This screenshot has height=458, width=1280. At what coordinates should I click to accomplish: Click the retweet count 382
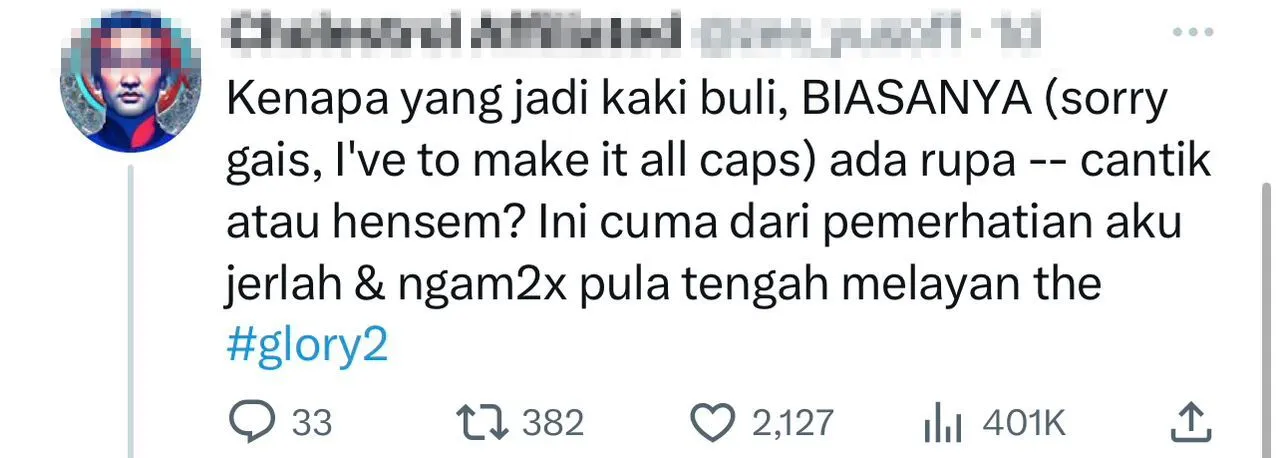(553, 423)
